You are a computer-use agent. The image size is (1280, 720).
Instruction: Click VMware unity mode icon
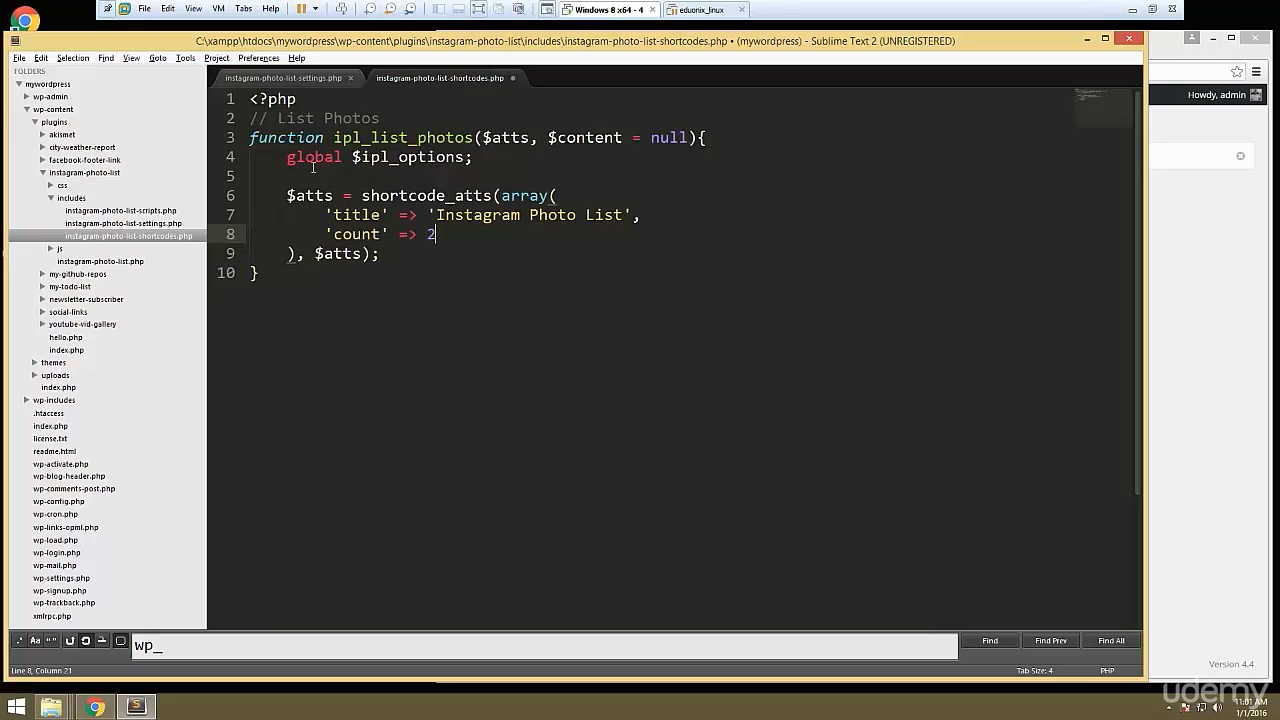[x=498, y=9]
